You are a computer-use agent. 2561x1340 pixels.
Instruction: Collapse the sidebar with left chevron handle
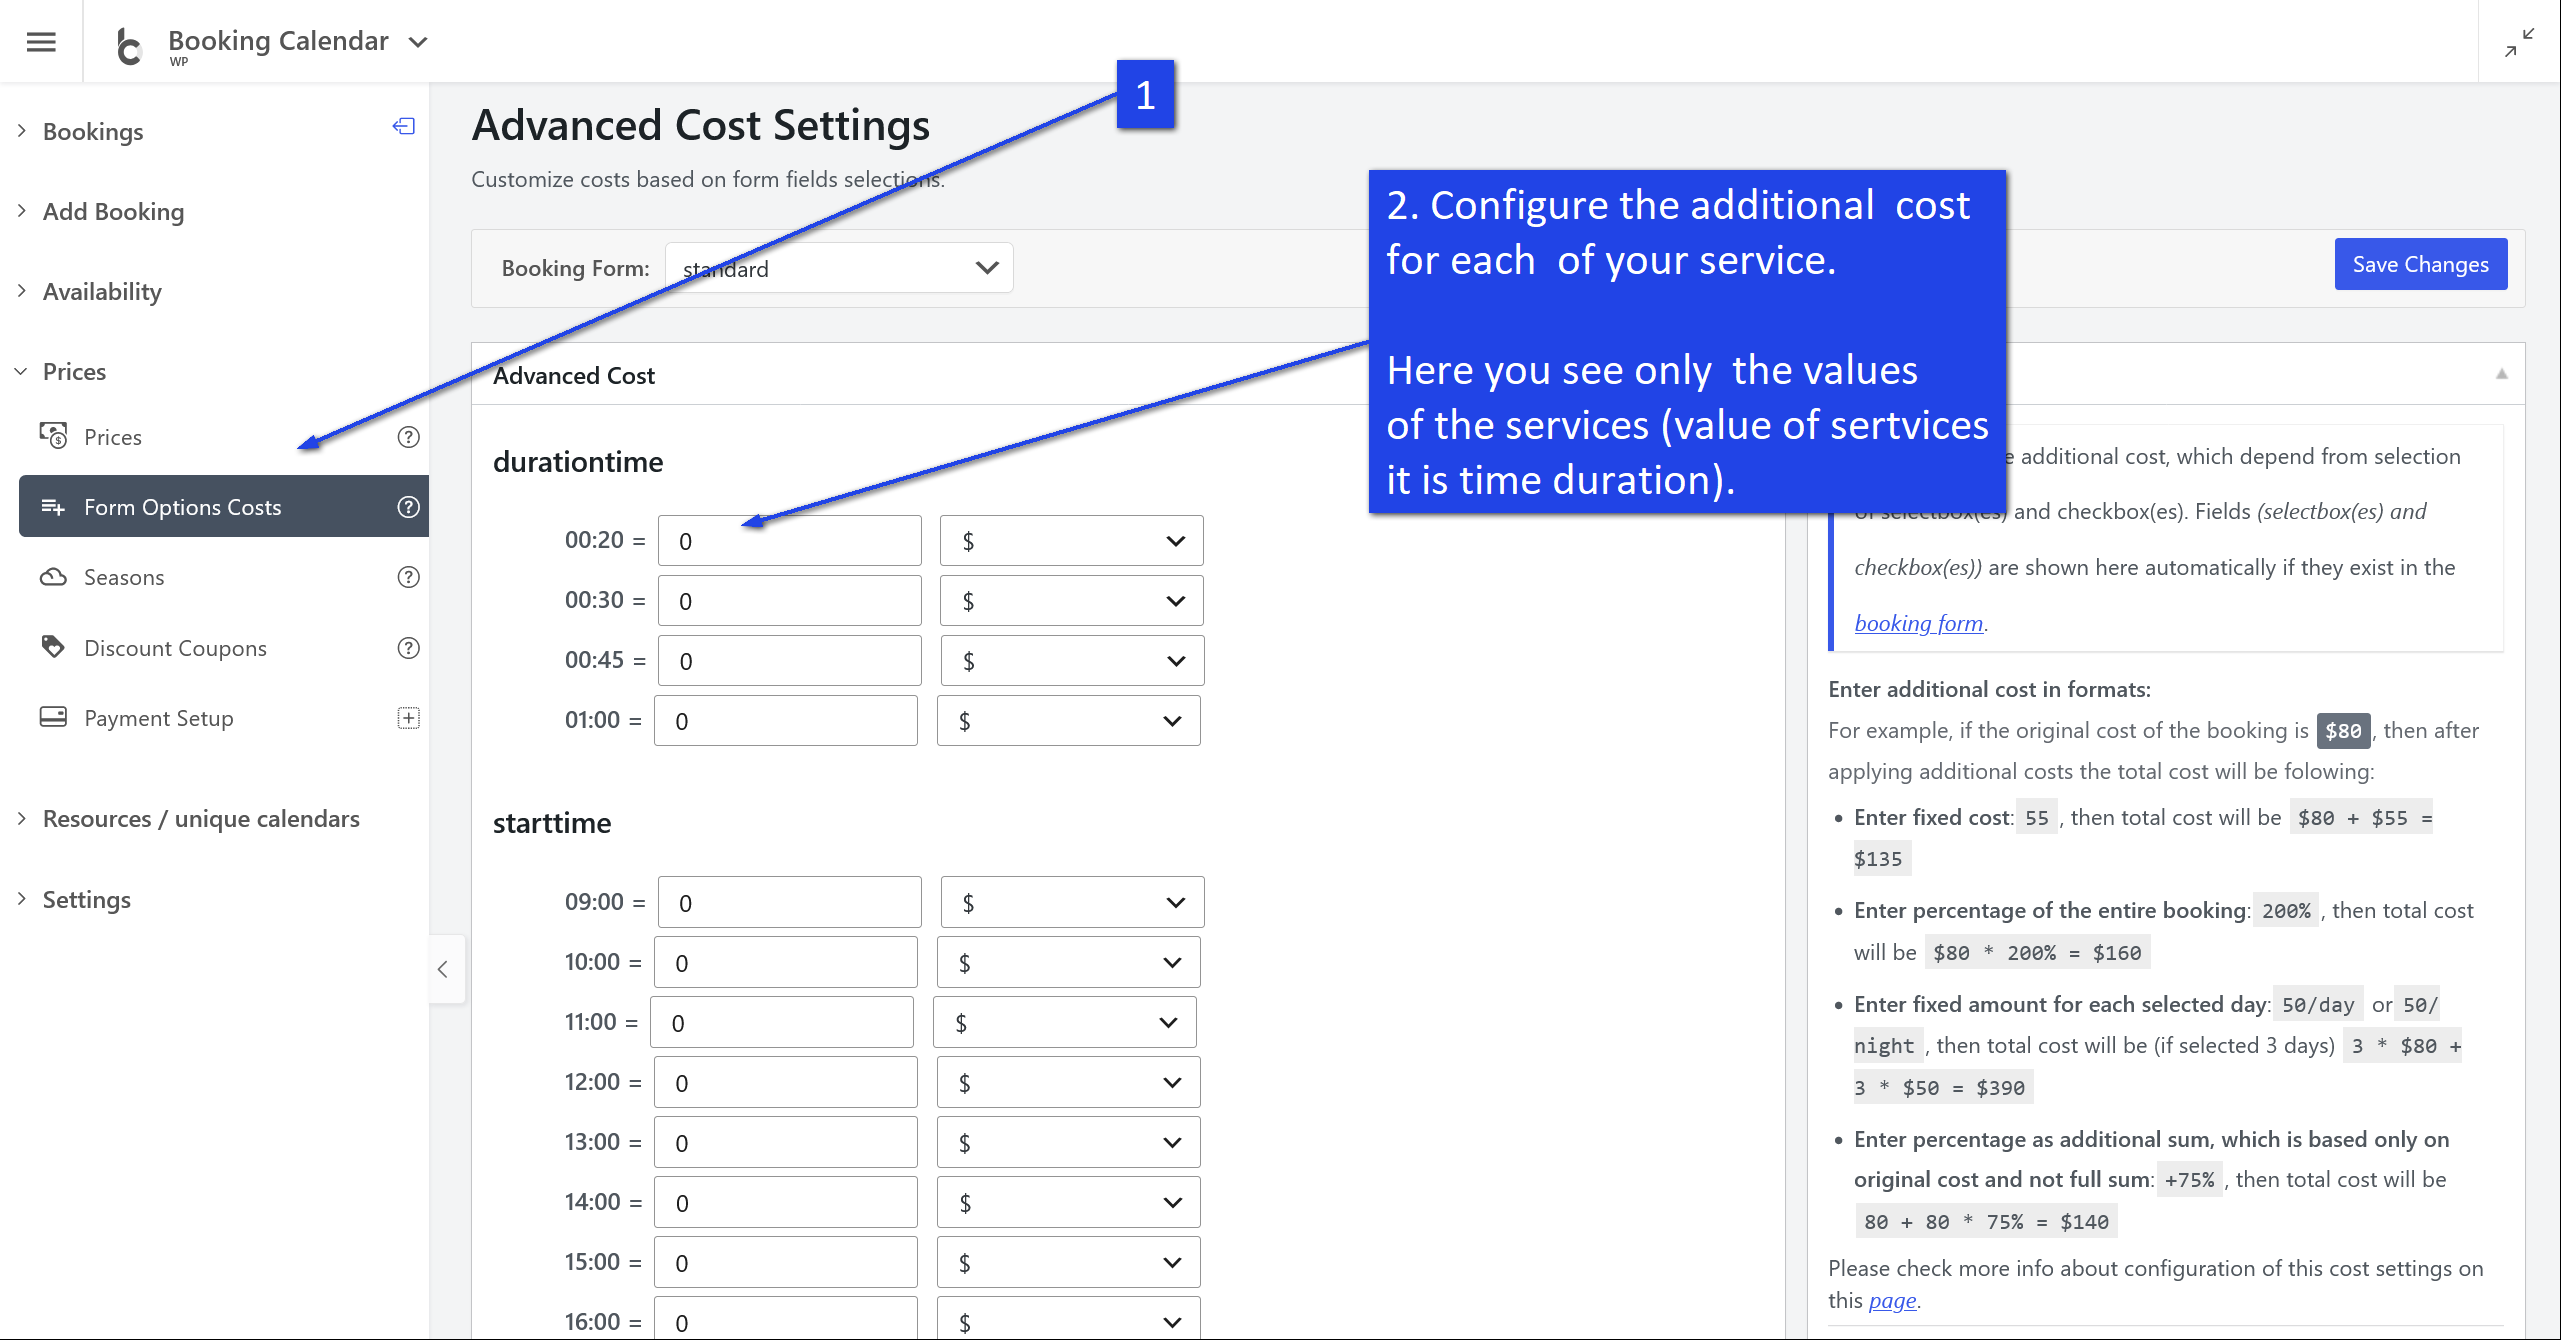tap(443, 969)
